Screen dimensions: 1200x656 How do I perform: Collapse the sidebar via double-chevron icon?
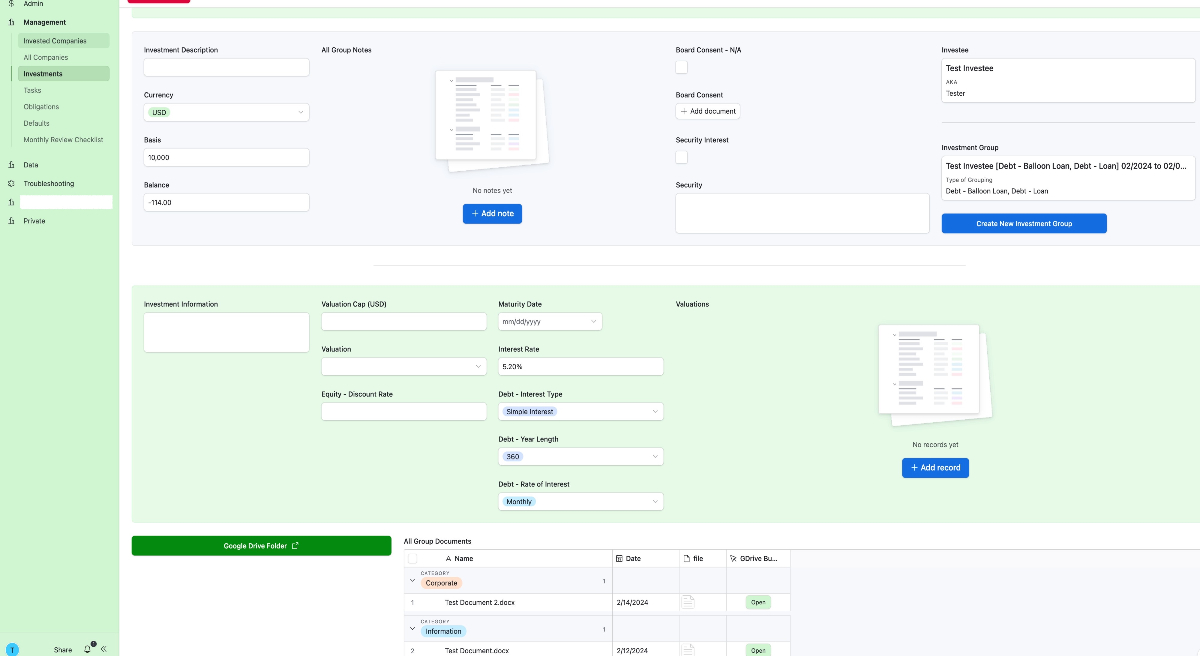(x=103, y=648)
